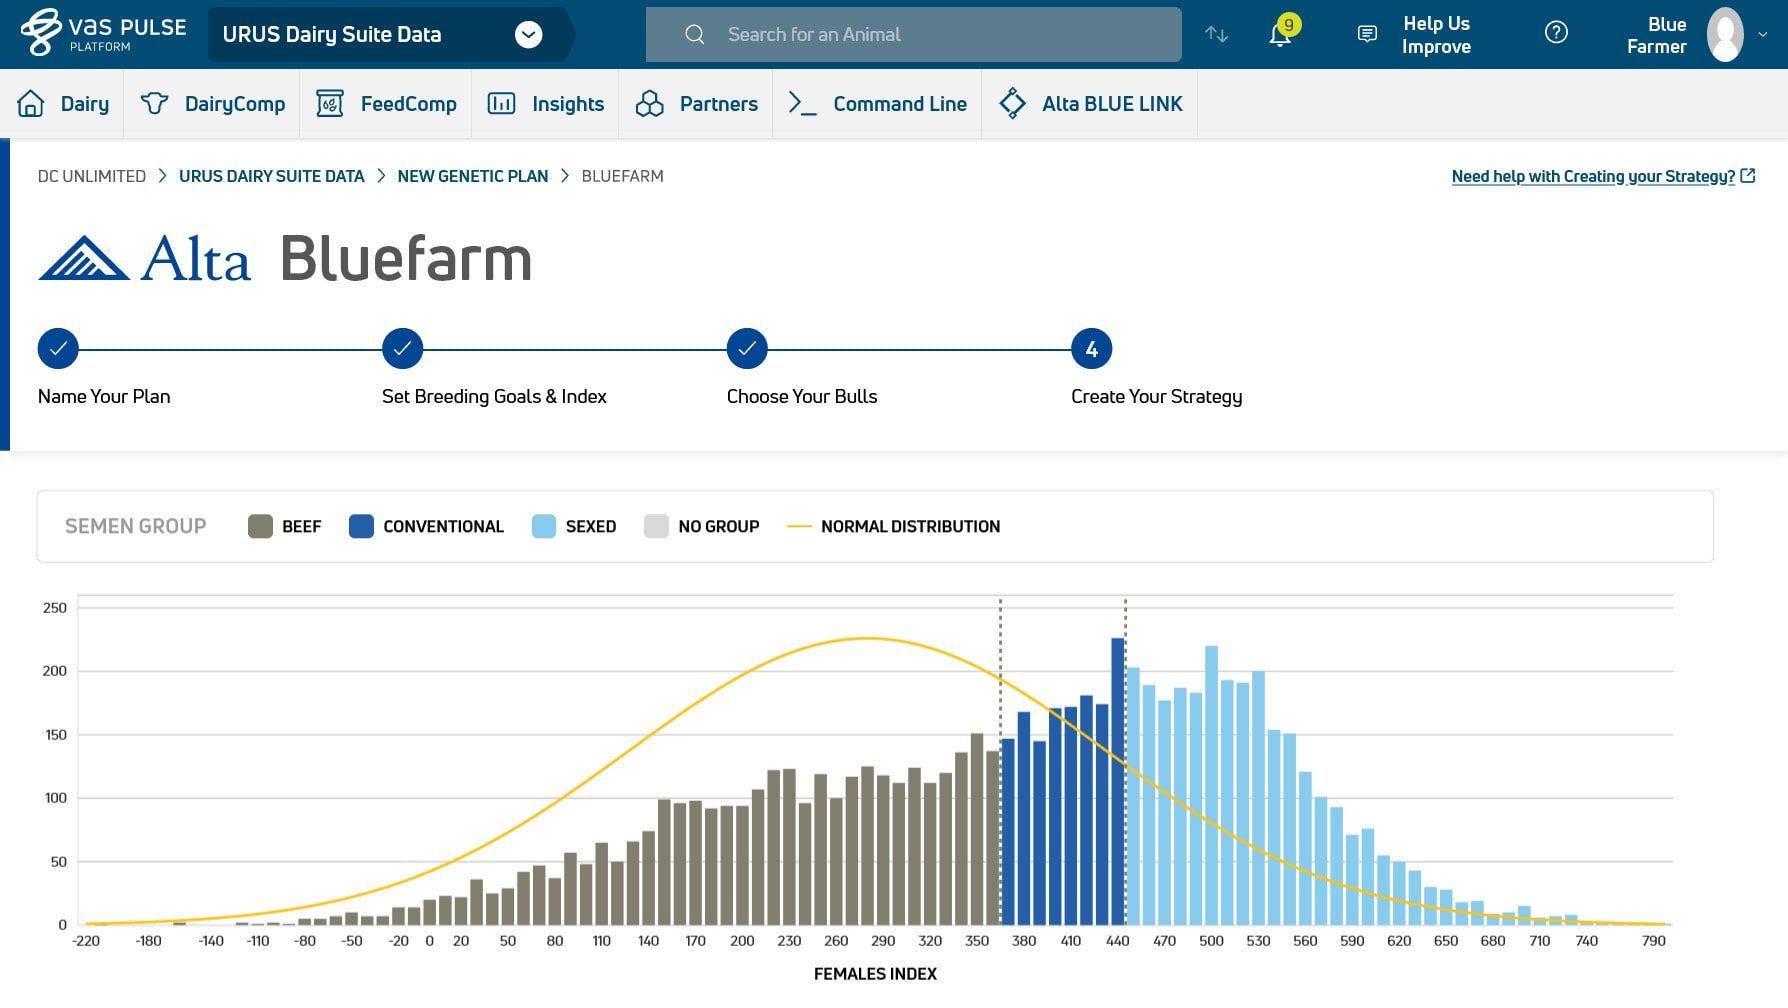Toggle BEEF legend label
Image resolution: width=1788 pixels, height=1008 pixels.
point(302,526)
